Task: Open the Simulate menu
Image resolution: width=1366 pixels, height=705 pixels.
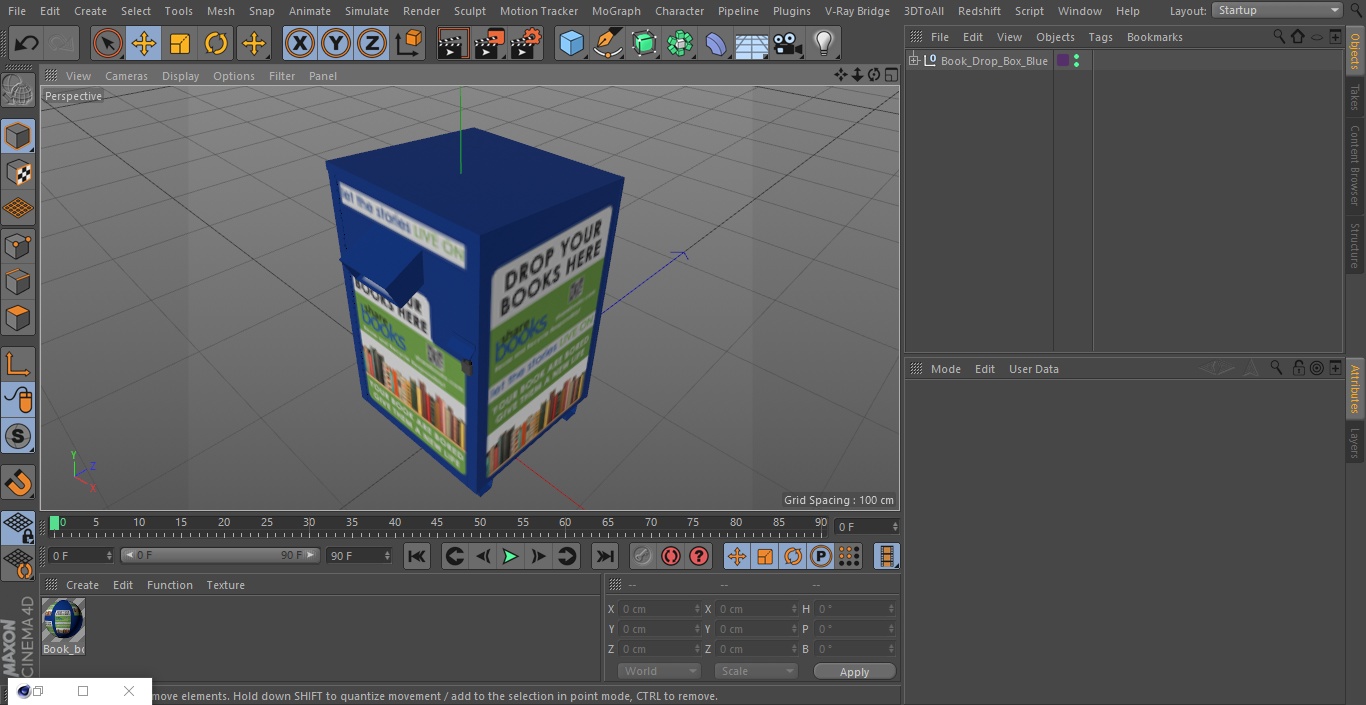Action: pos(367,11)
